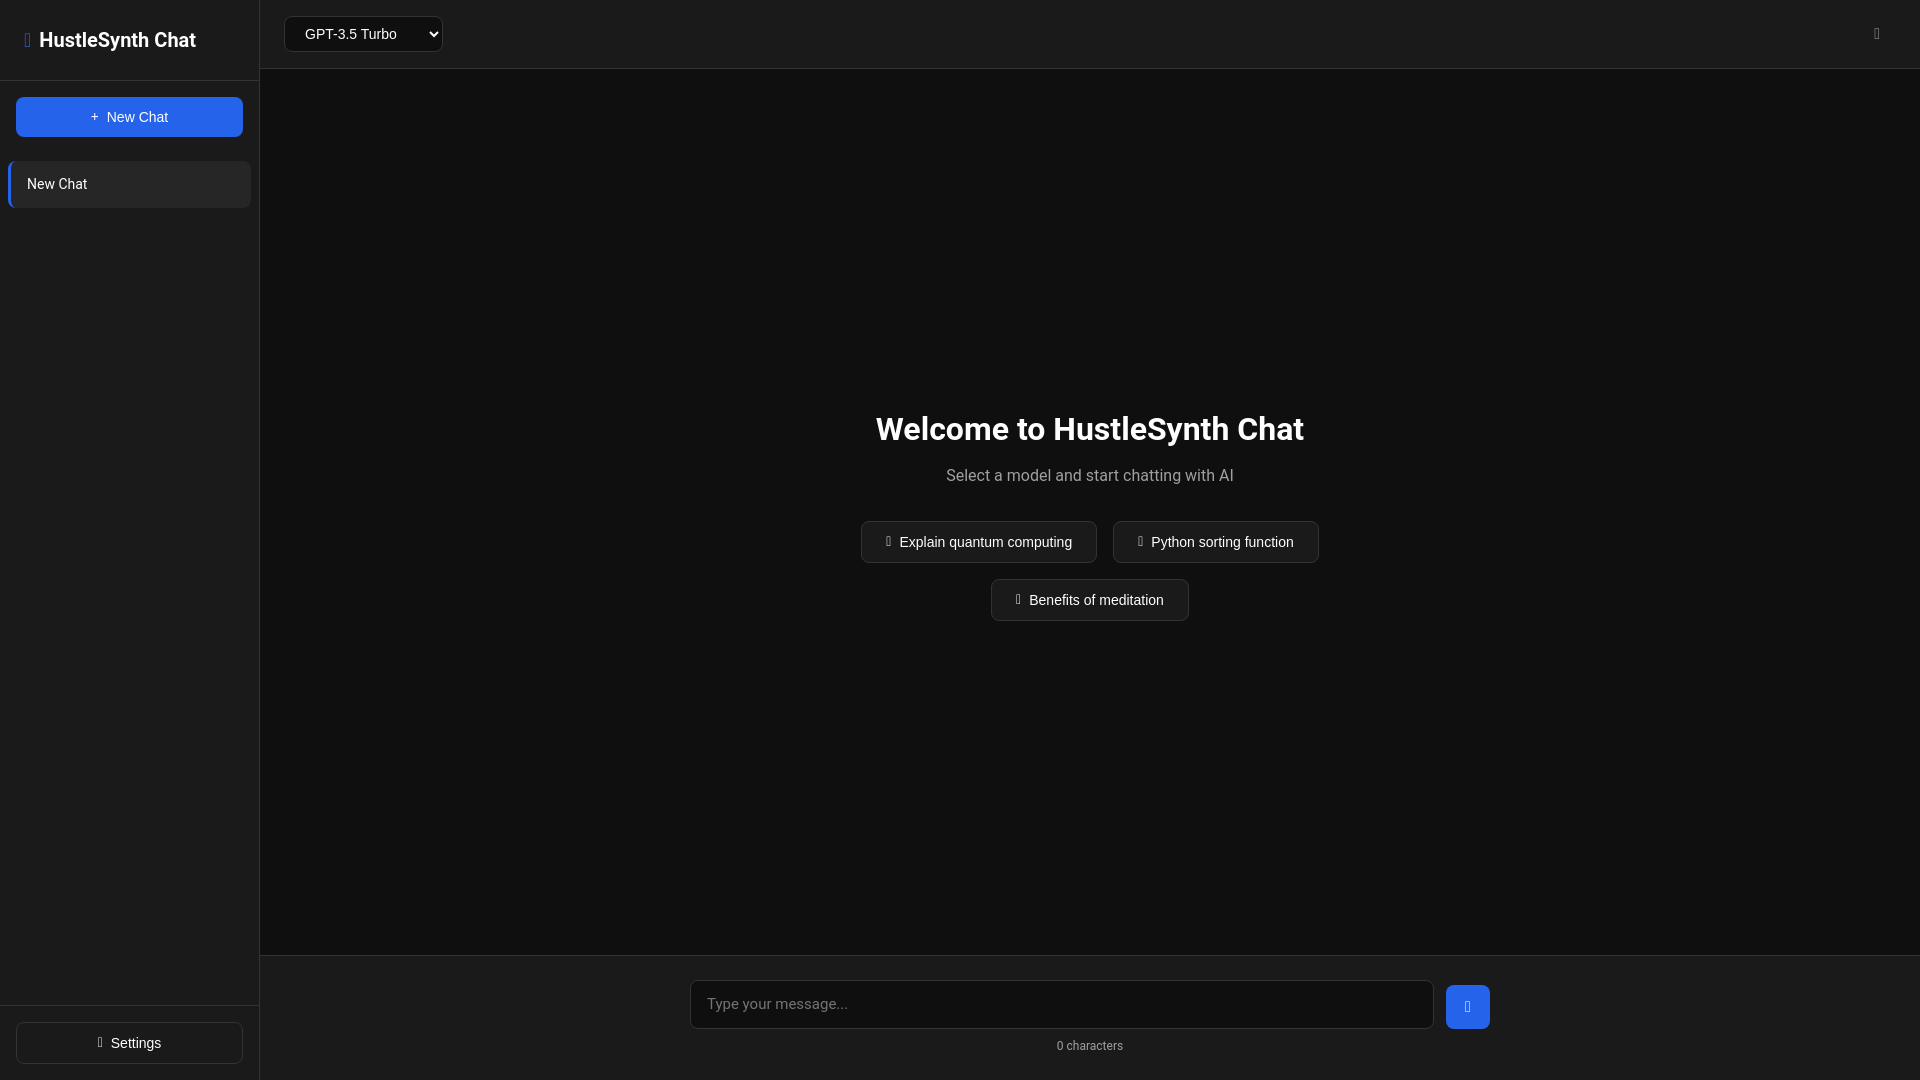
Task: Click the blue New Chat button
Action: 129,117
